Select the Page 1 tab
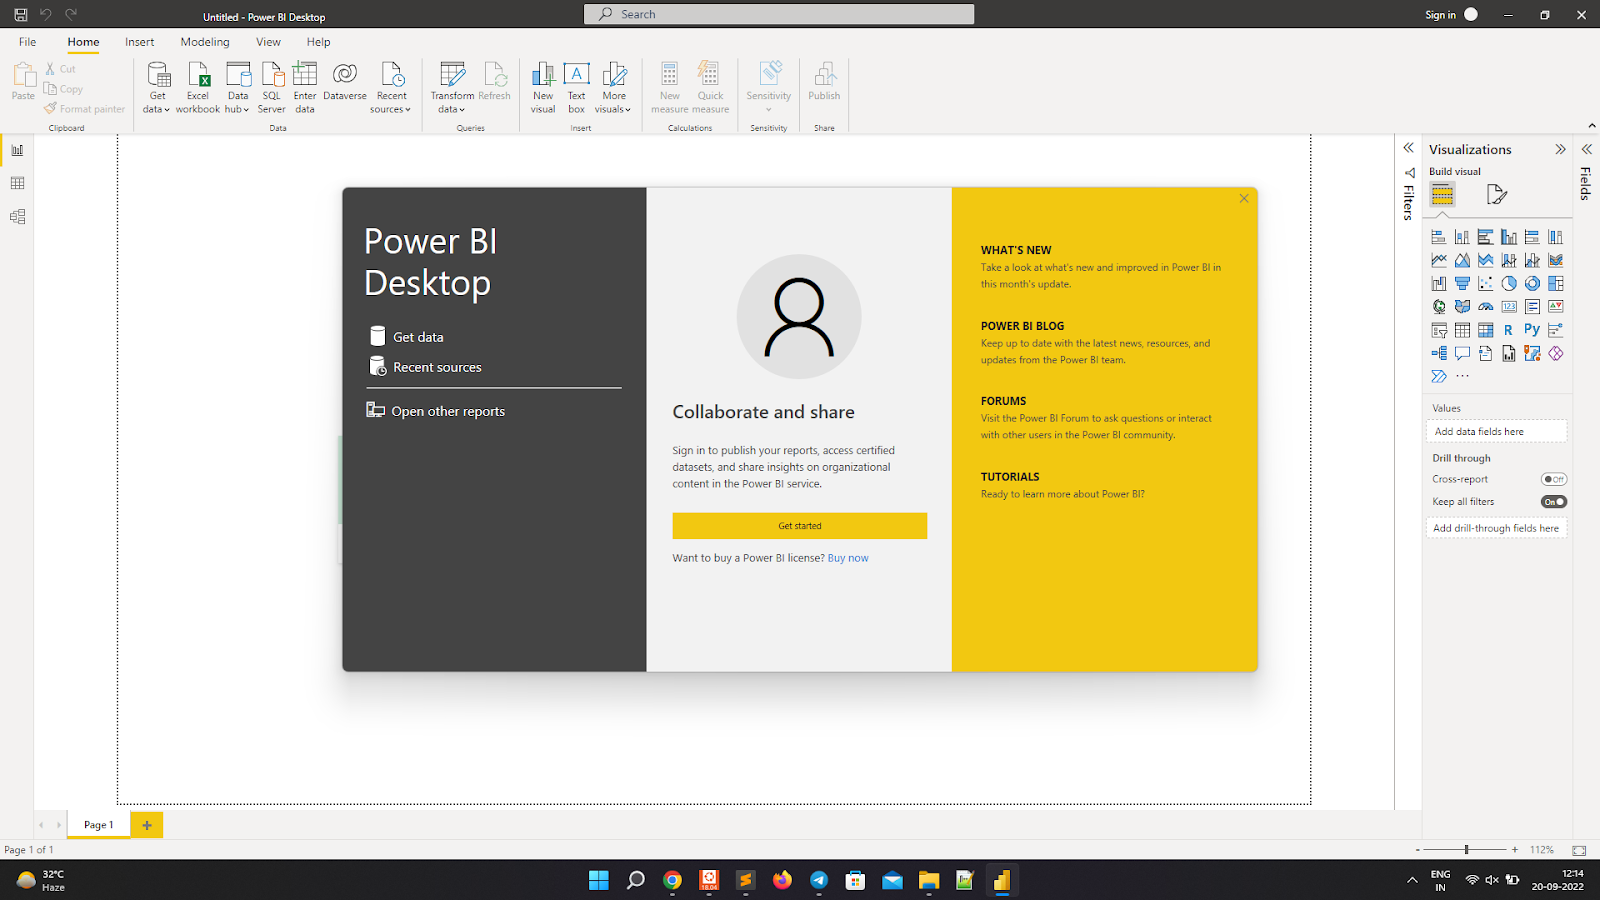The width and height of the screenshot is (1600, 900). [x=98, y=825]
